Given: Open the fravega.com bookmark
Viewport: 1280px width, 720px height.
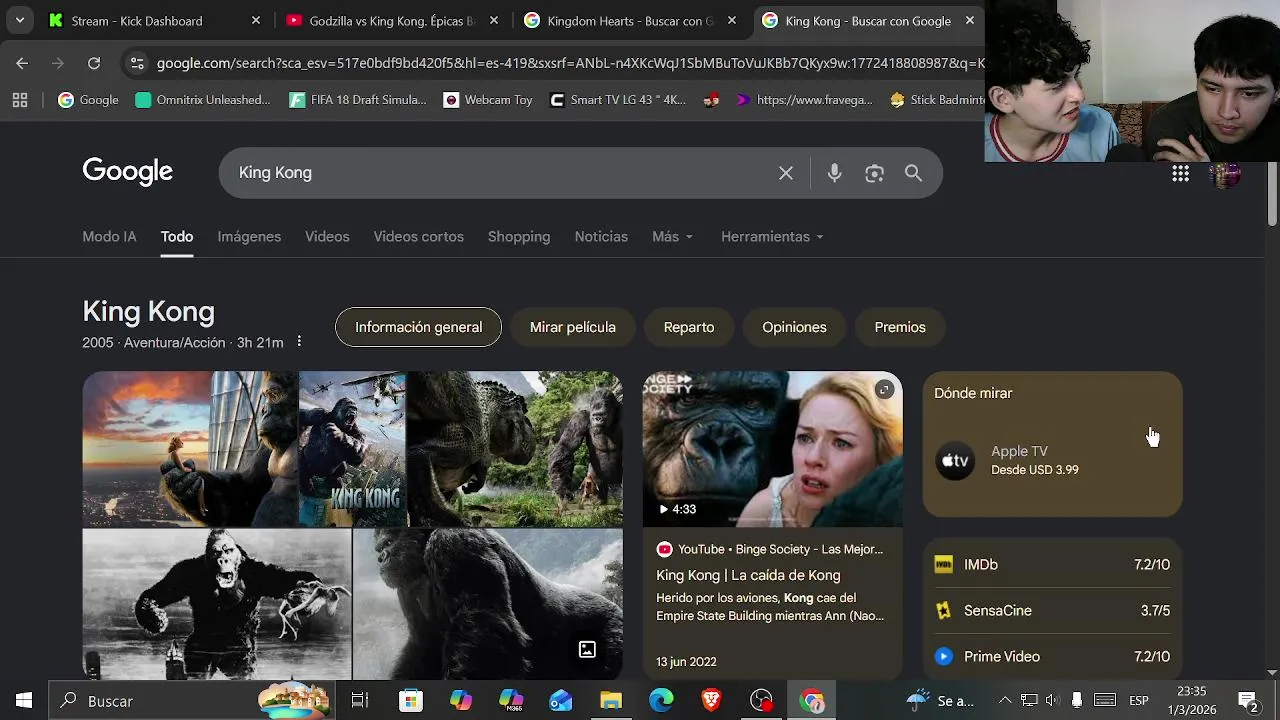Looking at the screenshot, I should tap(804, 100).
